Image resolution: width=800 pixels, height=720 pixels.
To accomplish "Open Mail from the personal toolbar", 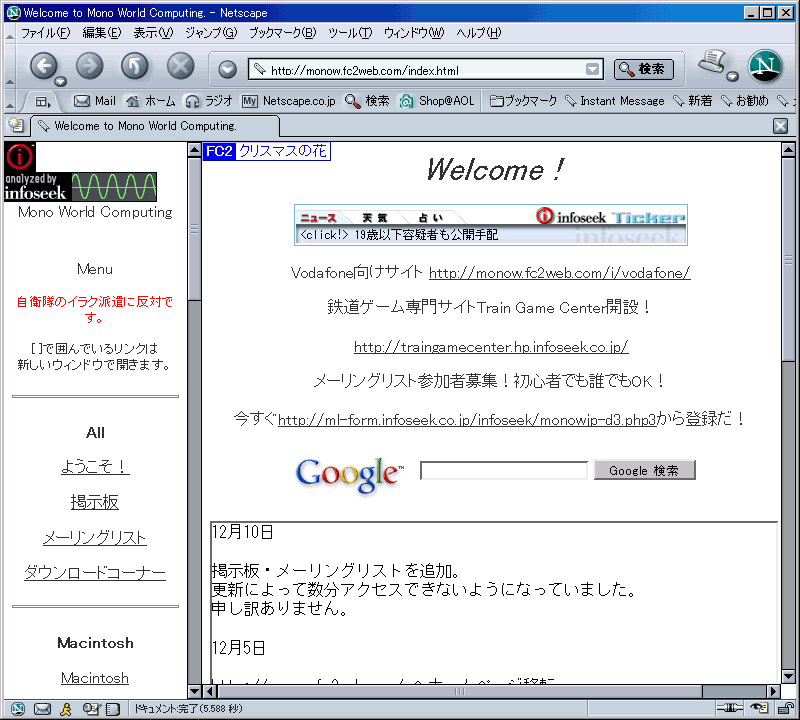I will [x=95, y=101].
